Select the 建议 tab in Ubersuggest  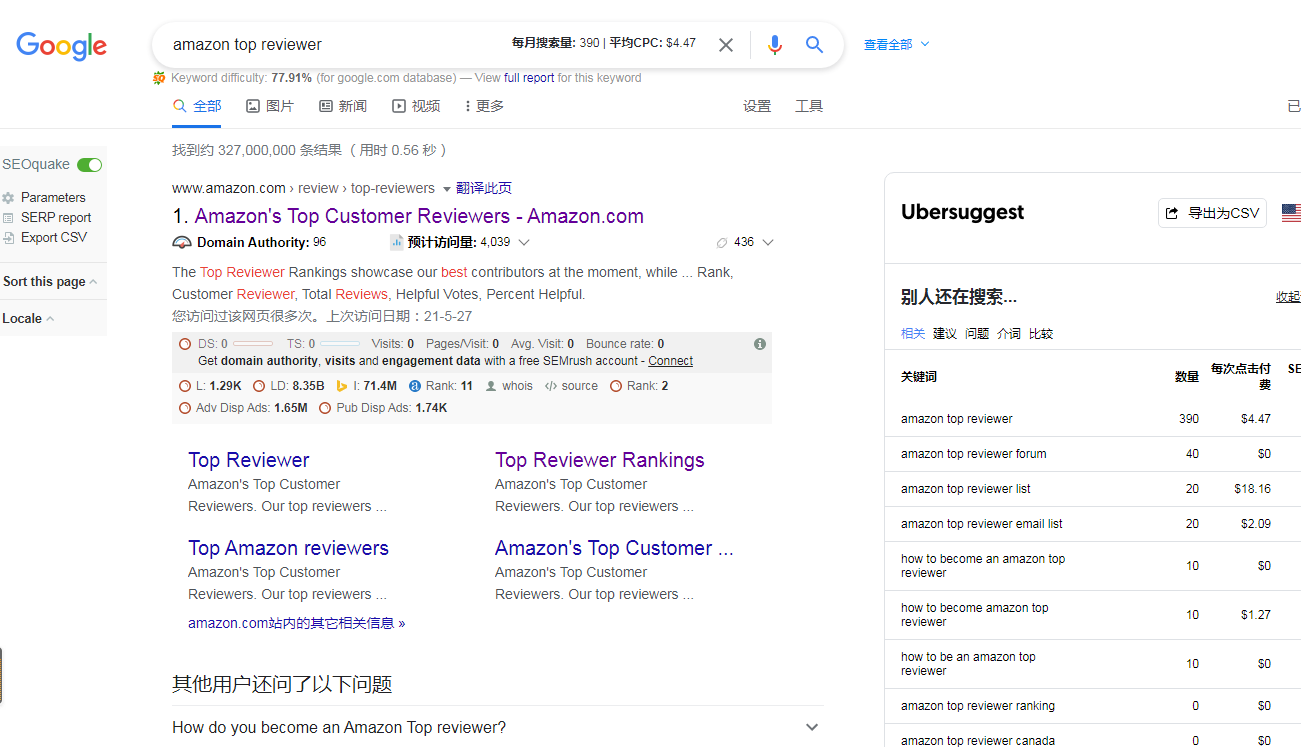pos(945,334)
